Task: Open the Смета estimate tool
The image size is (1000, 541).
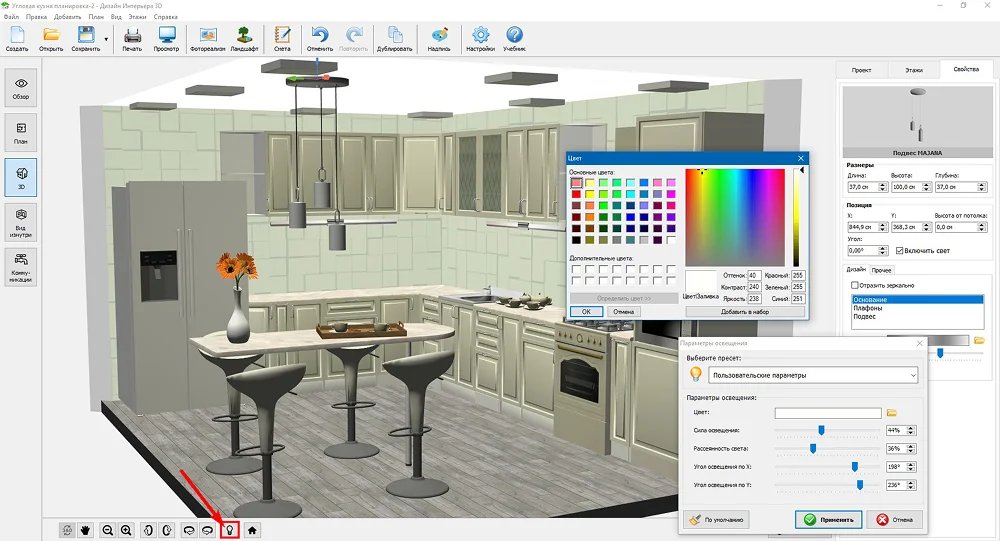Action: [x=282, y=38]
